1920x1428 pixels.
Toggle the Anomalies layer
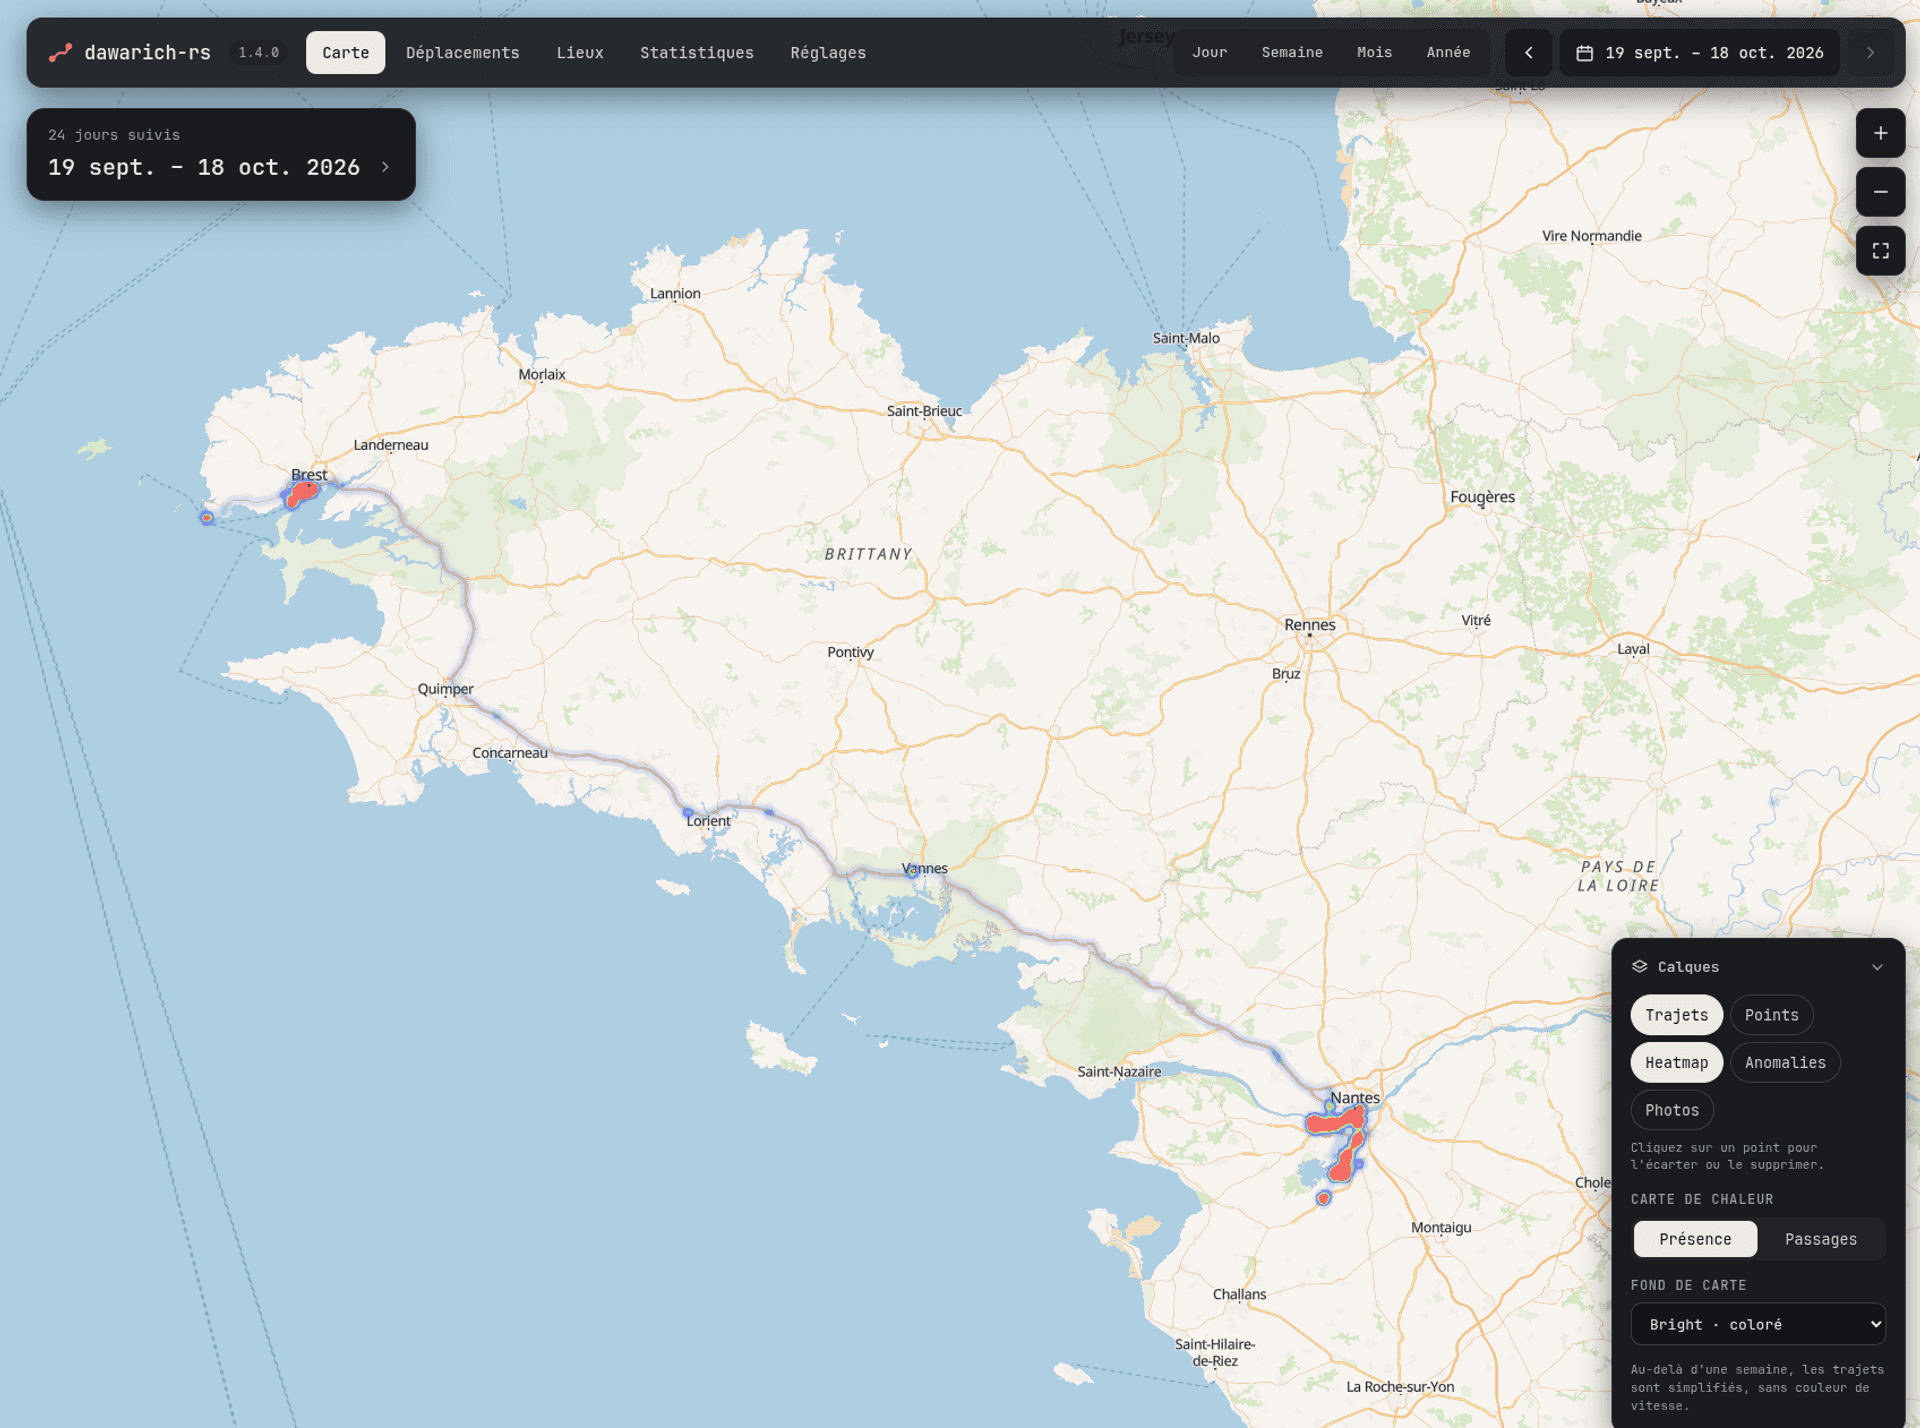tap(1785, 1062)
